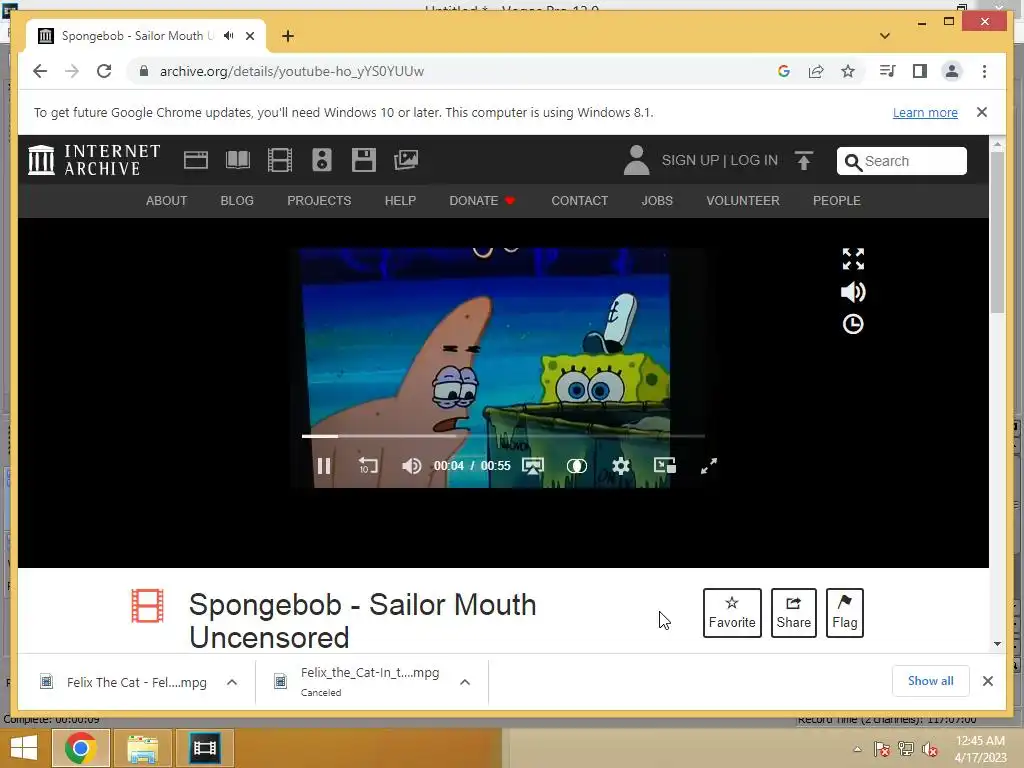Toggle the side volume speaker icon

coord(853,292)
